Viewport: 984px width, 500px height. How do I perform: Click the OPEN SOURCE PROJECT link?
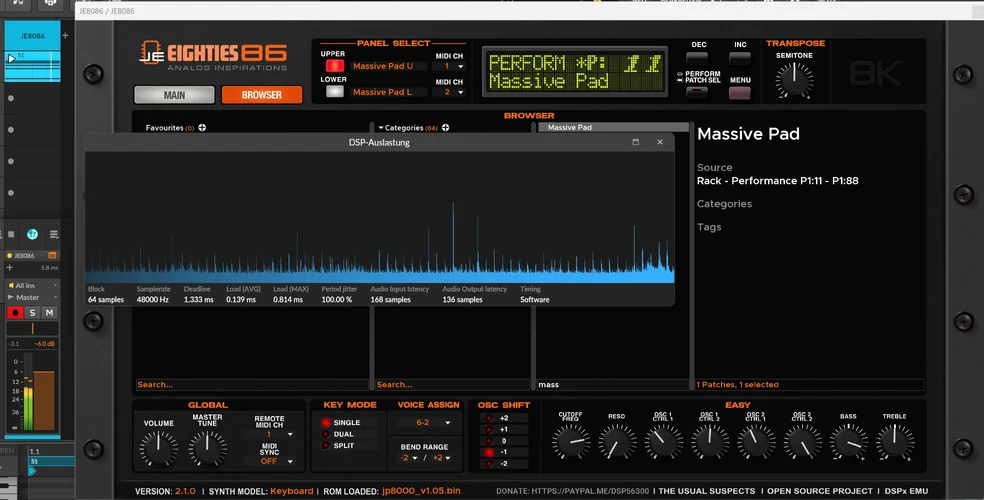820,491
